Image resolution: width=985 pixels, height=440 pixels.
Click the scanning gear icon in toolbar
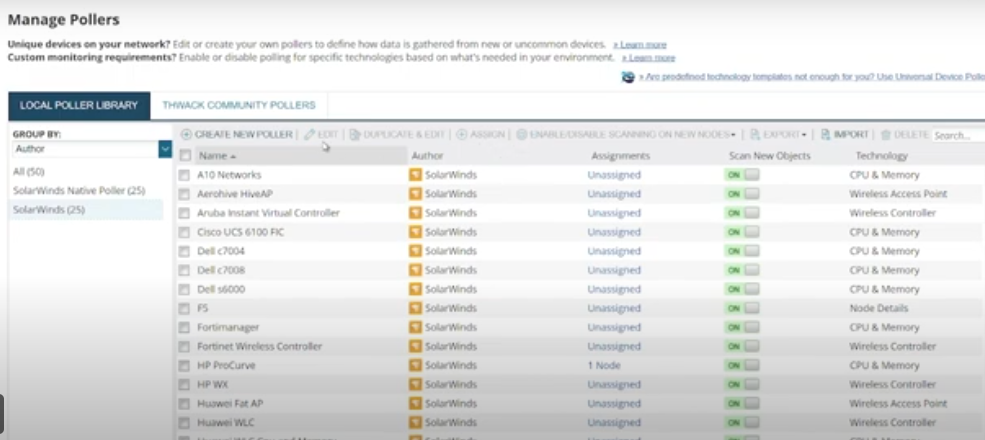tap(521, 135)
